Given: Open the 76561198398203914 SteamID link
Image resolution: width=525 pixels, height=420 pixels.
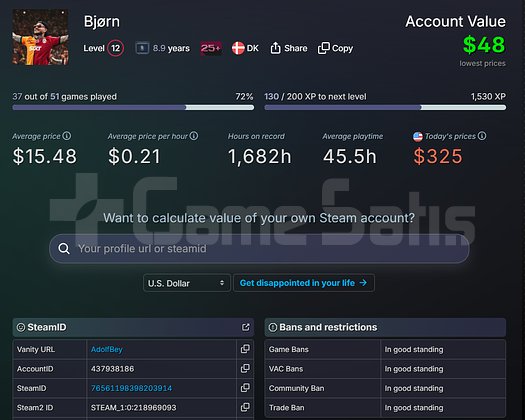Looking at the screenshot, I should point(131,388).
